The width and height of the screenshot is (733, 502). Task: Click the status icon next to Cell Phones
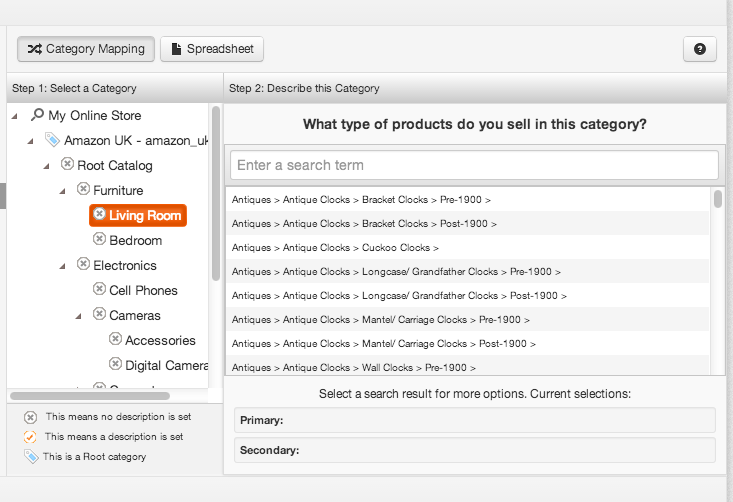tap(99, 289)
